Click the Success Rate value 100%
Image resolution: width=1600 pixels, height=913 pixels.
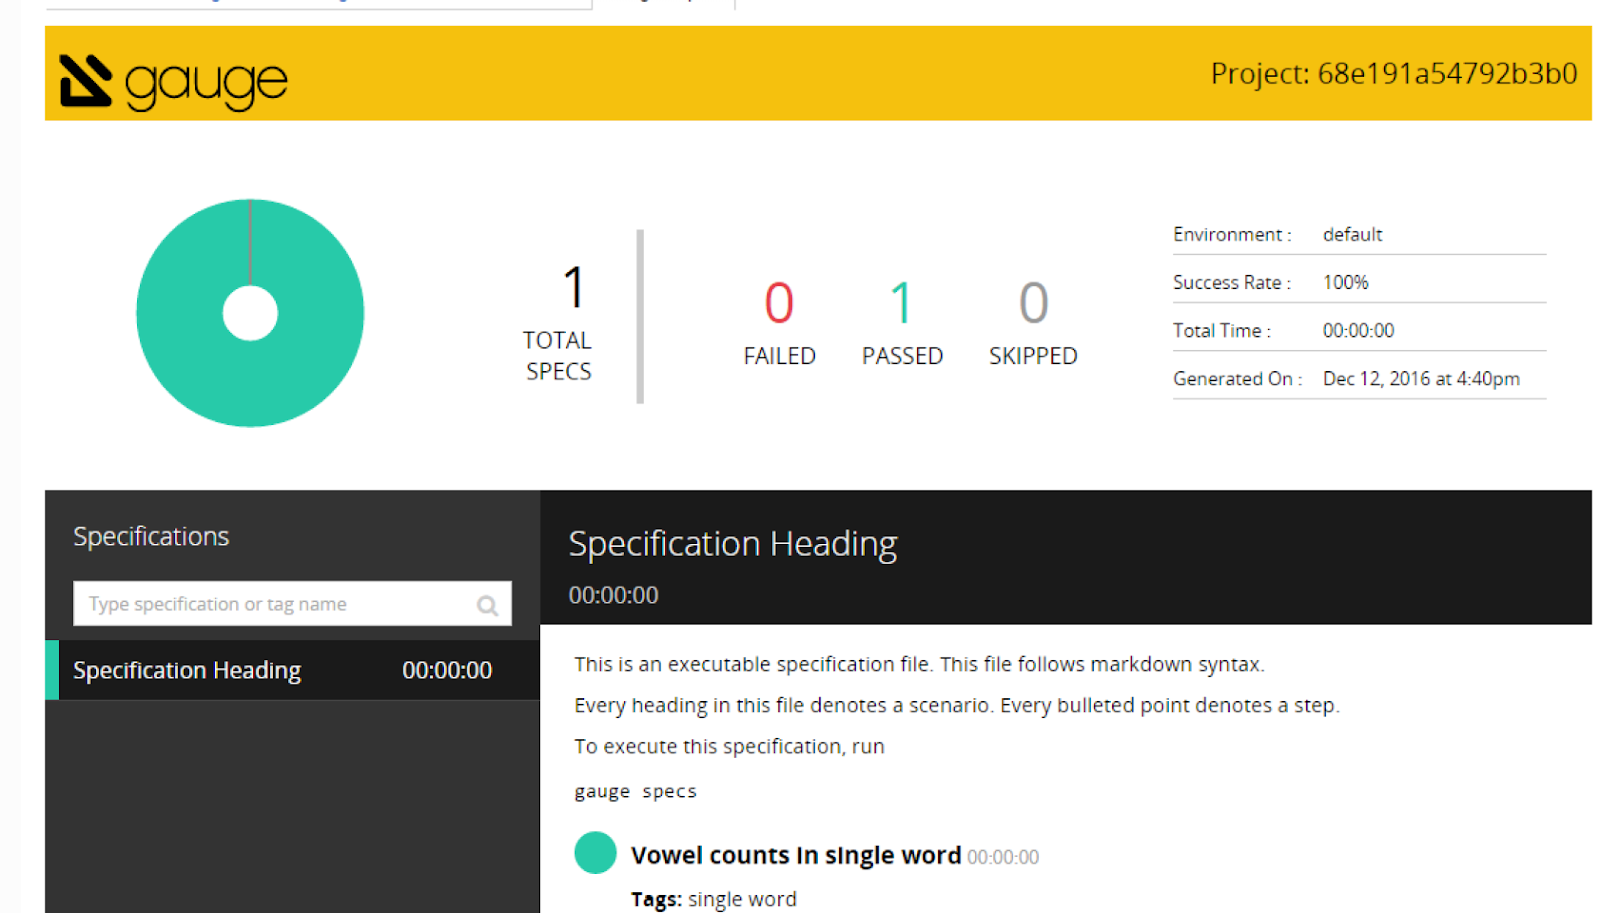[x=1345, y=283]
